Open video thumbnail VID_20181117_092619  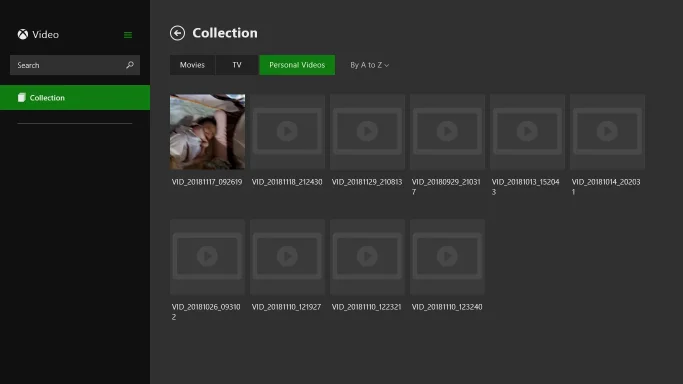[x=207, y=131]
